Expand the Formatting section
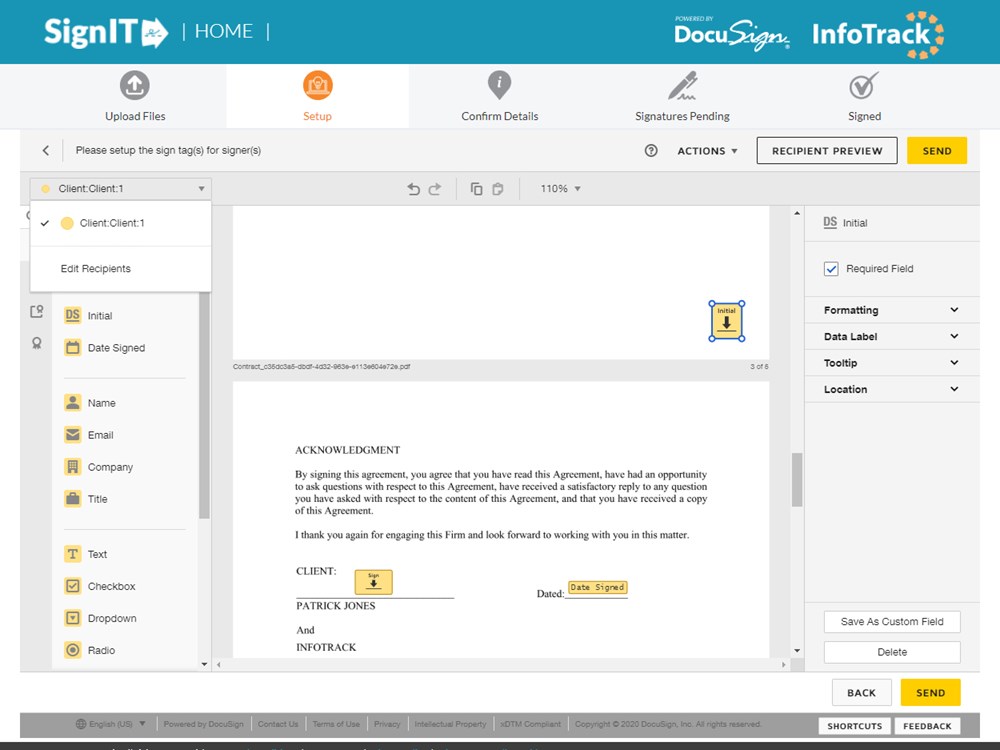This screenshot has height=750, width=1000. pyautogui.click(x=890, y=310)
